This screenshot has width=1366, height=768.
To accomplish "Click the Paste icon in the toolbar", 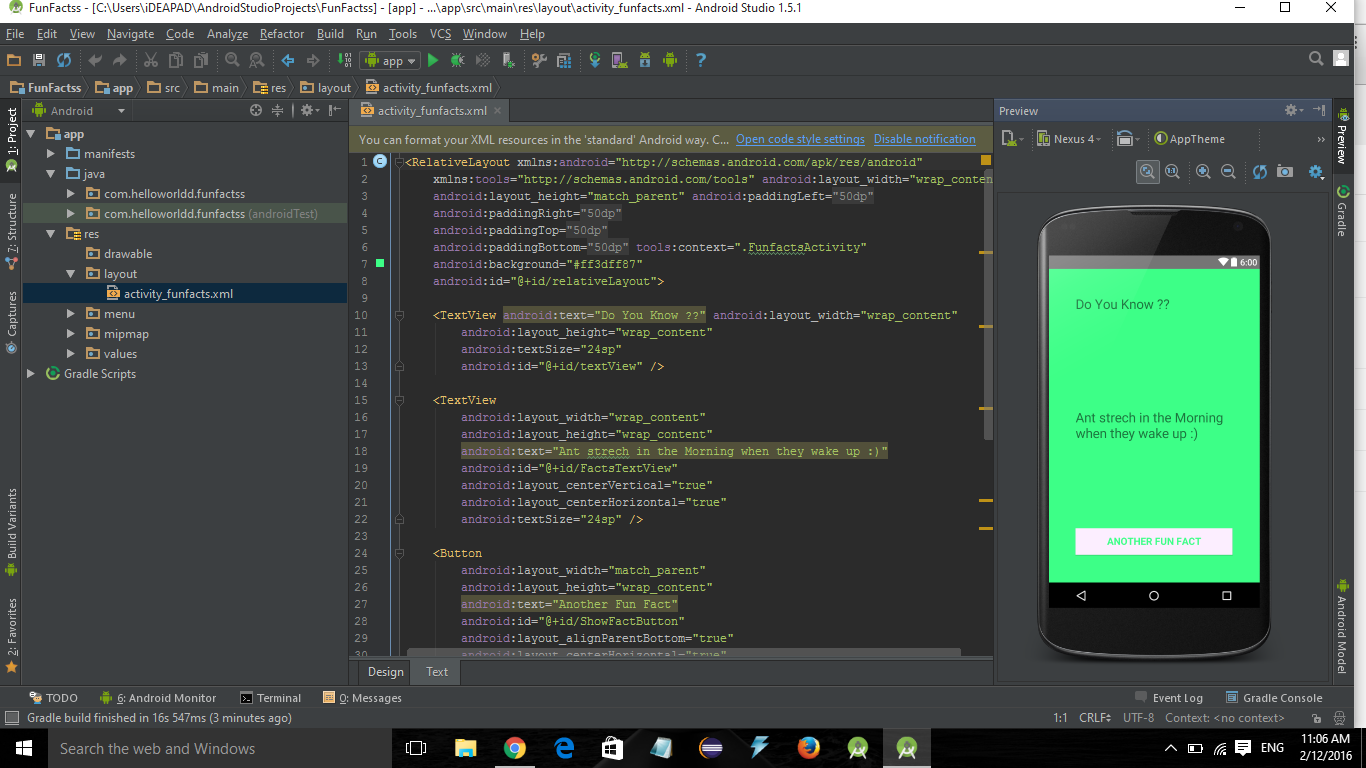I will coord(201,61).
